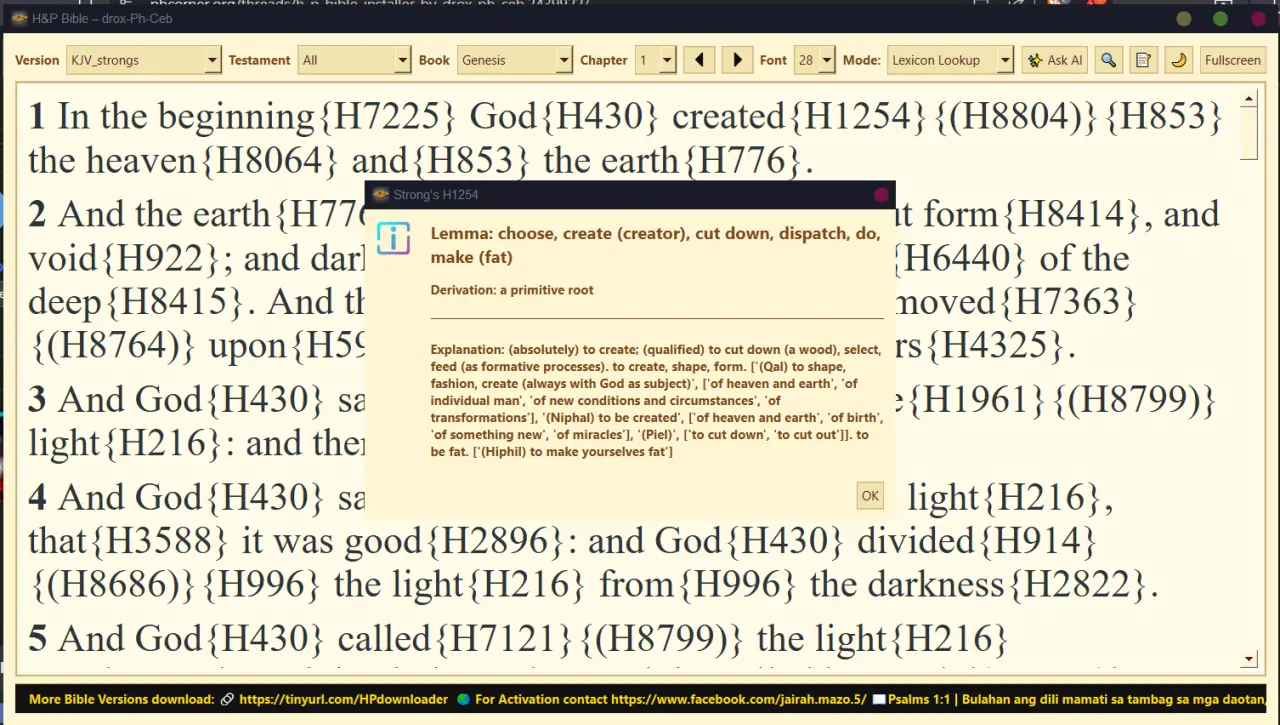Go to previous chapter with left arrow
Screen dimensions: 1280x725
click(x=699, y=60)
